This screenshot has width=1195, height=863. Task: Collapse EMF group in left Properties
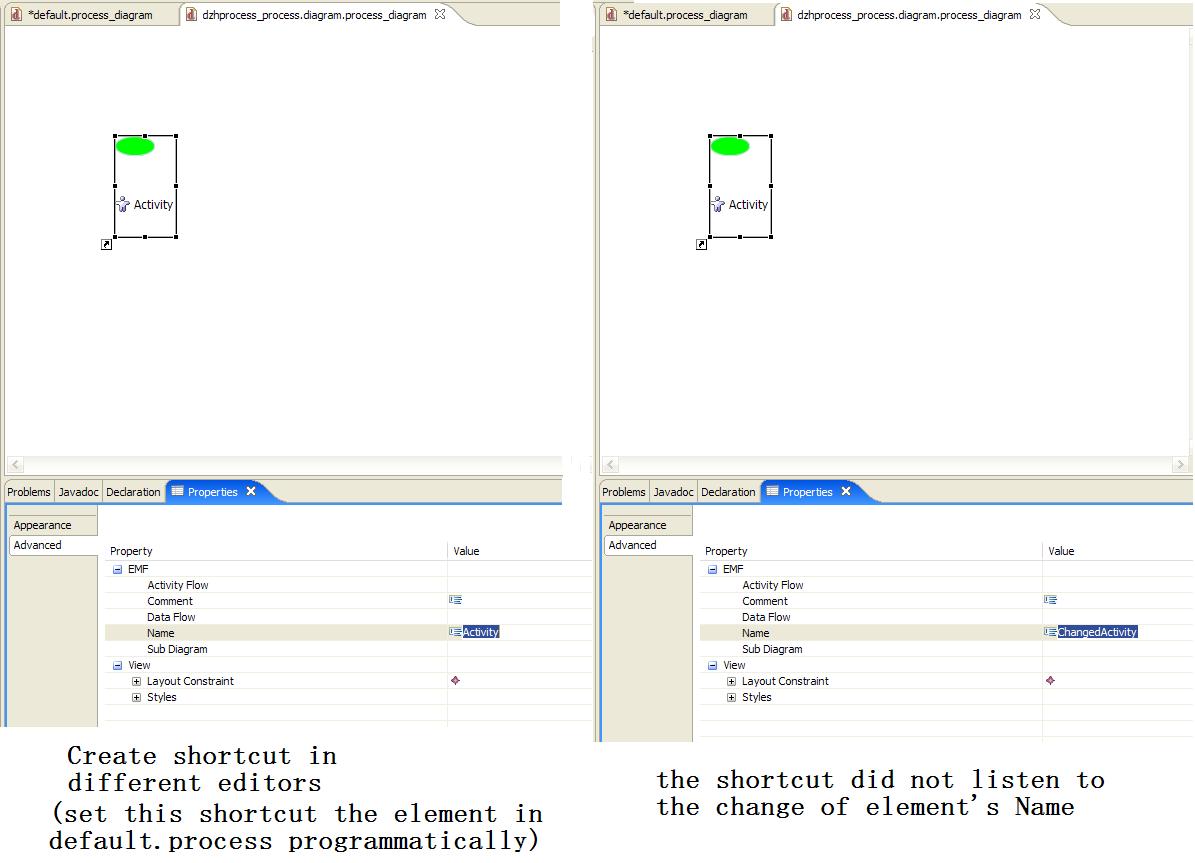click(117, 569)
